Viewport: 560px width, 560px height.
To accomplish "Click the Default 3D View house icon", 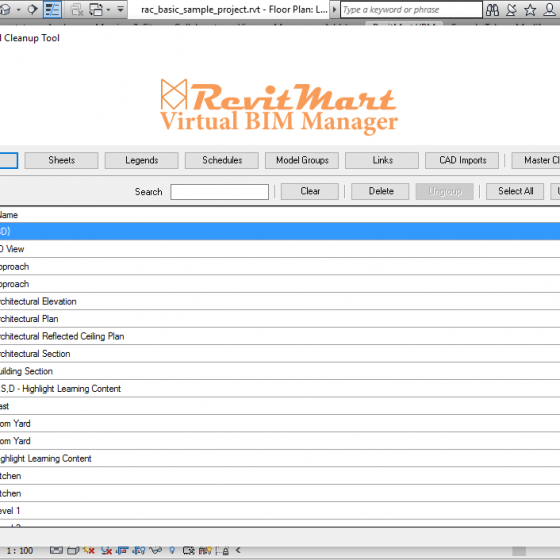I will pos(5,10).
